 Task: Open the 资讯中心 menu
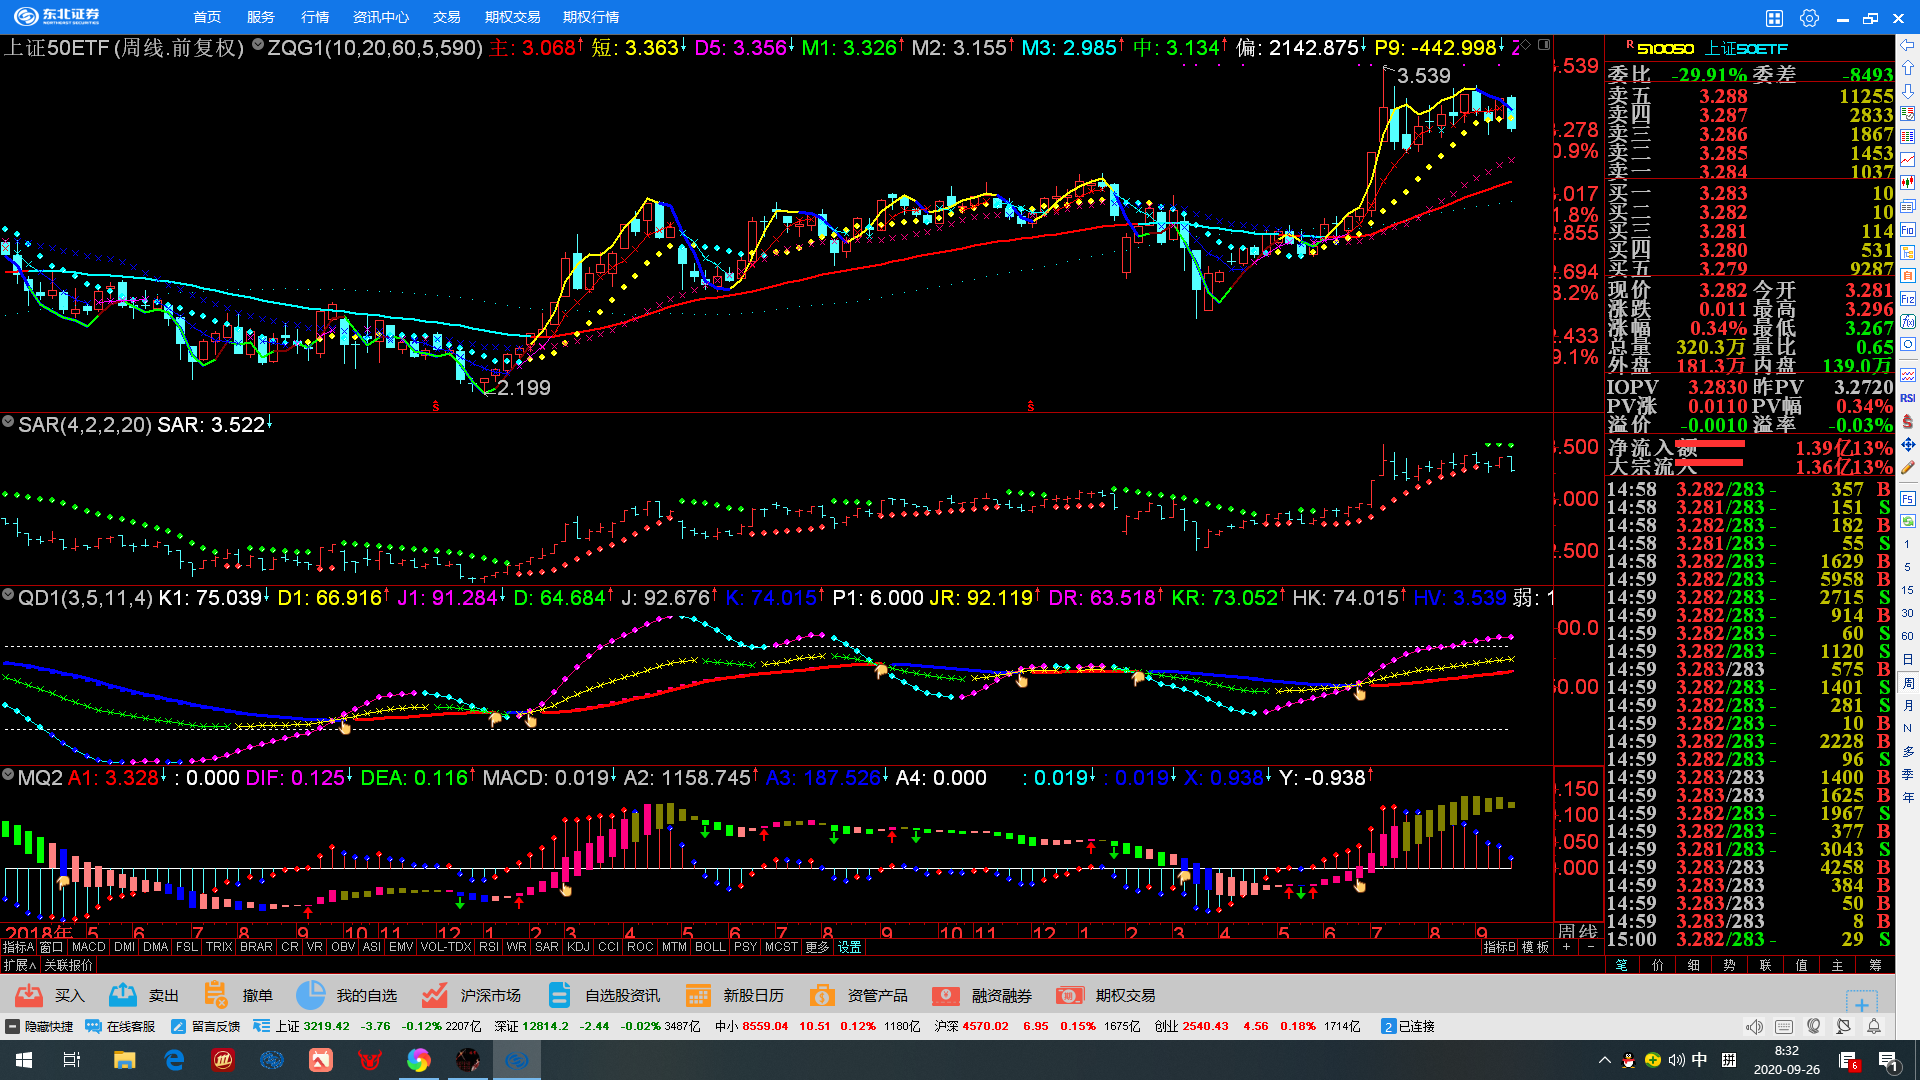pos(380,18)
